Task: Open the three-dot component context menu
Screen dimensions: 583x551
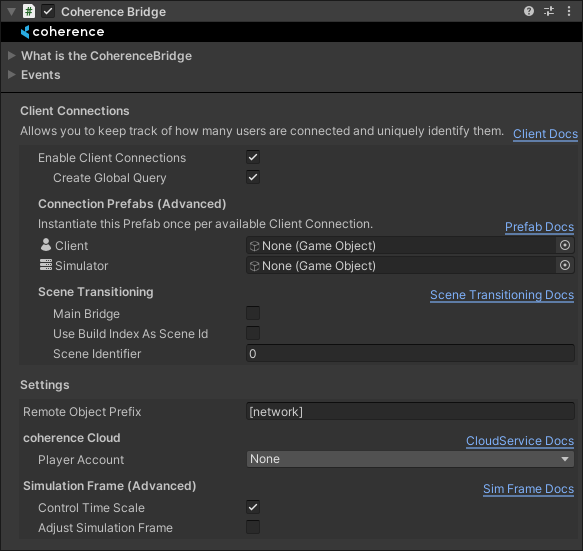Action: tap(568, 11)
